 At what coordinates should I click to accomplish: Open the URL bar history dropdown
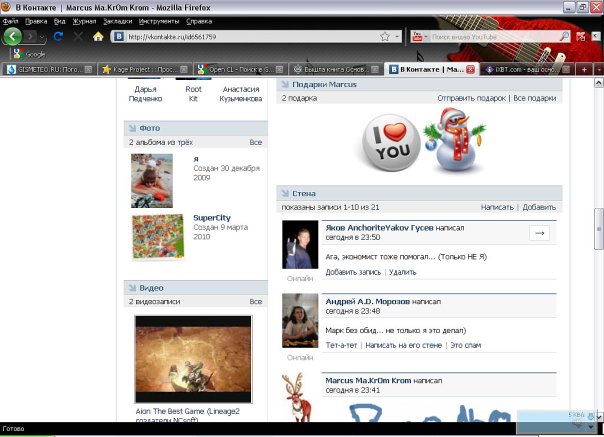(x=398, y=37)
